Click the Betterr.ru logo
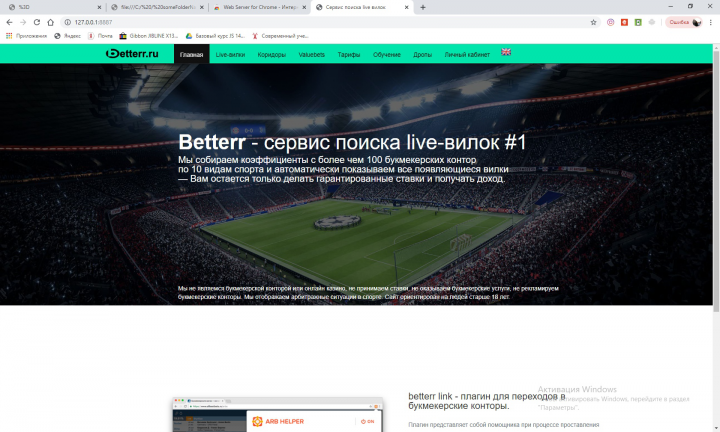The height and width of the screenshot is (432, 720). 132,54
